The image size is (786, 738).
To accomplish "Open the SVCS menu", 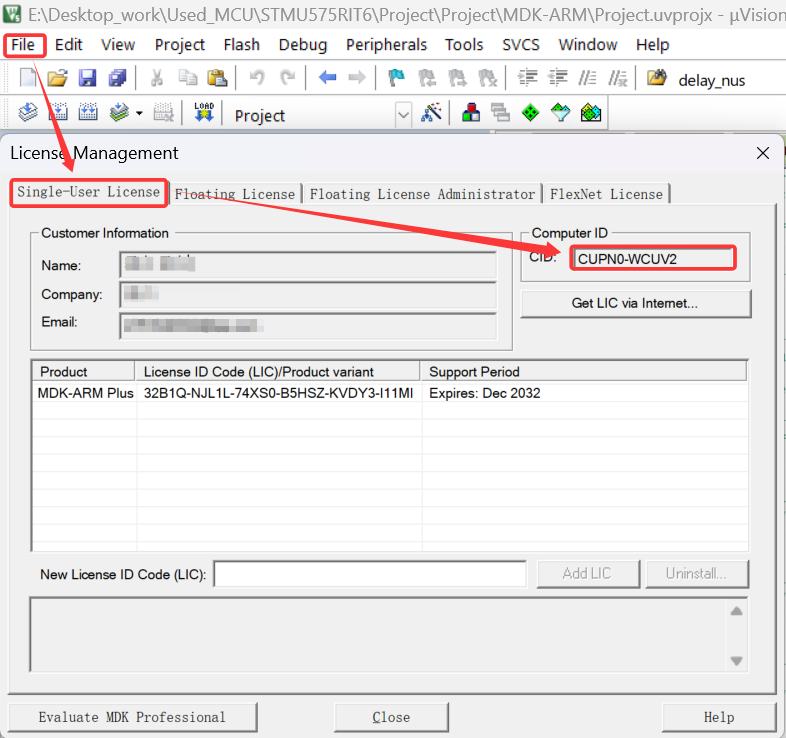I will 521,45.
